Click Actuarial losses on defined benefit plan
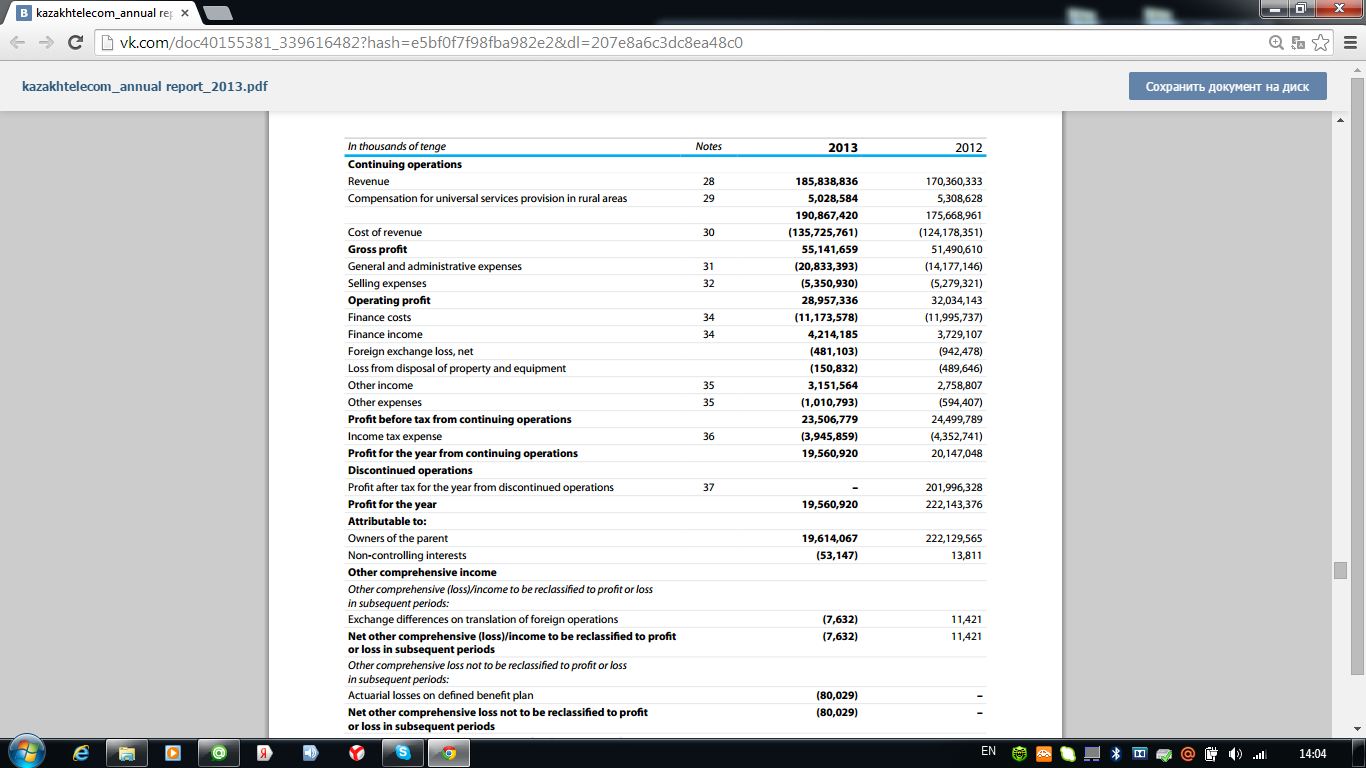The height and width of the screenshot is (768, 1366). 441,695
